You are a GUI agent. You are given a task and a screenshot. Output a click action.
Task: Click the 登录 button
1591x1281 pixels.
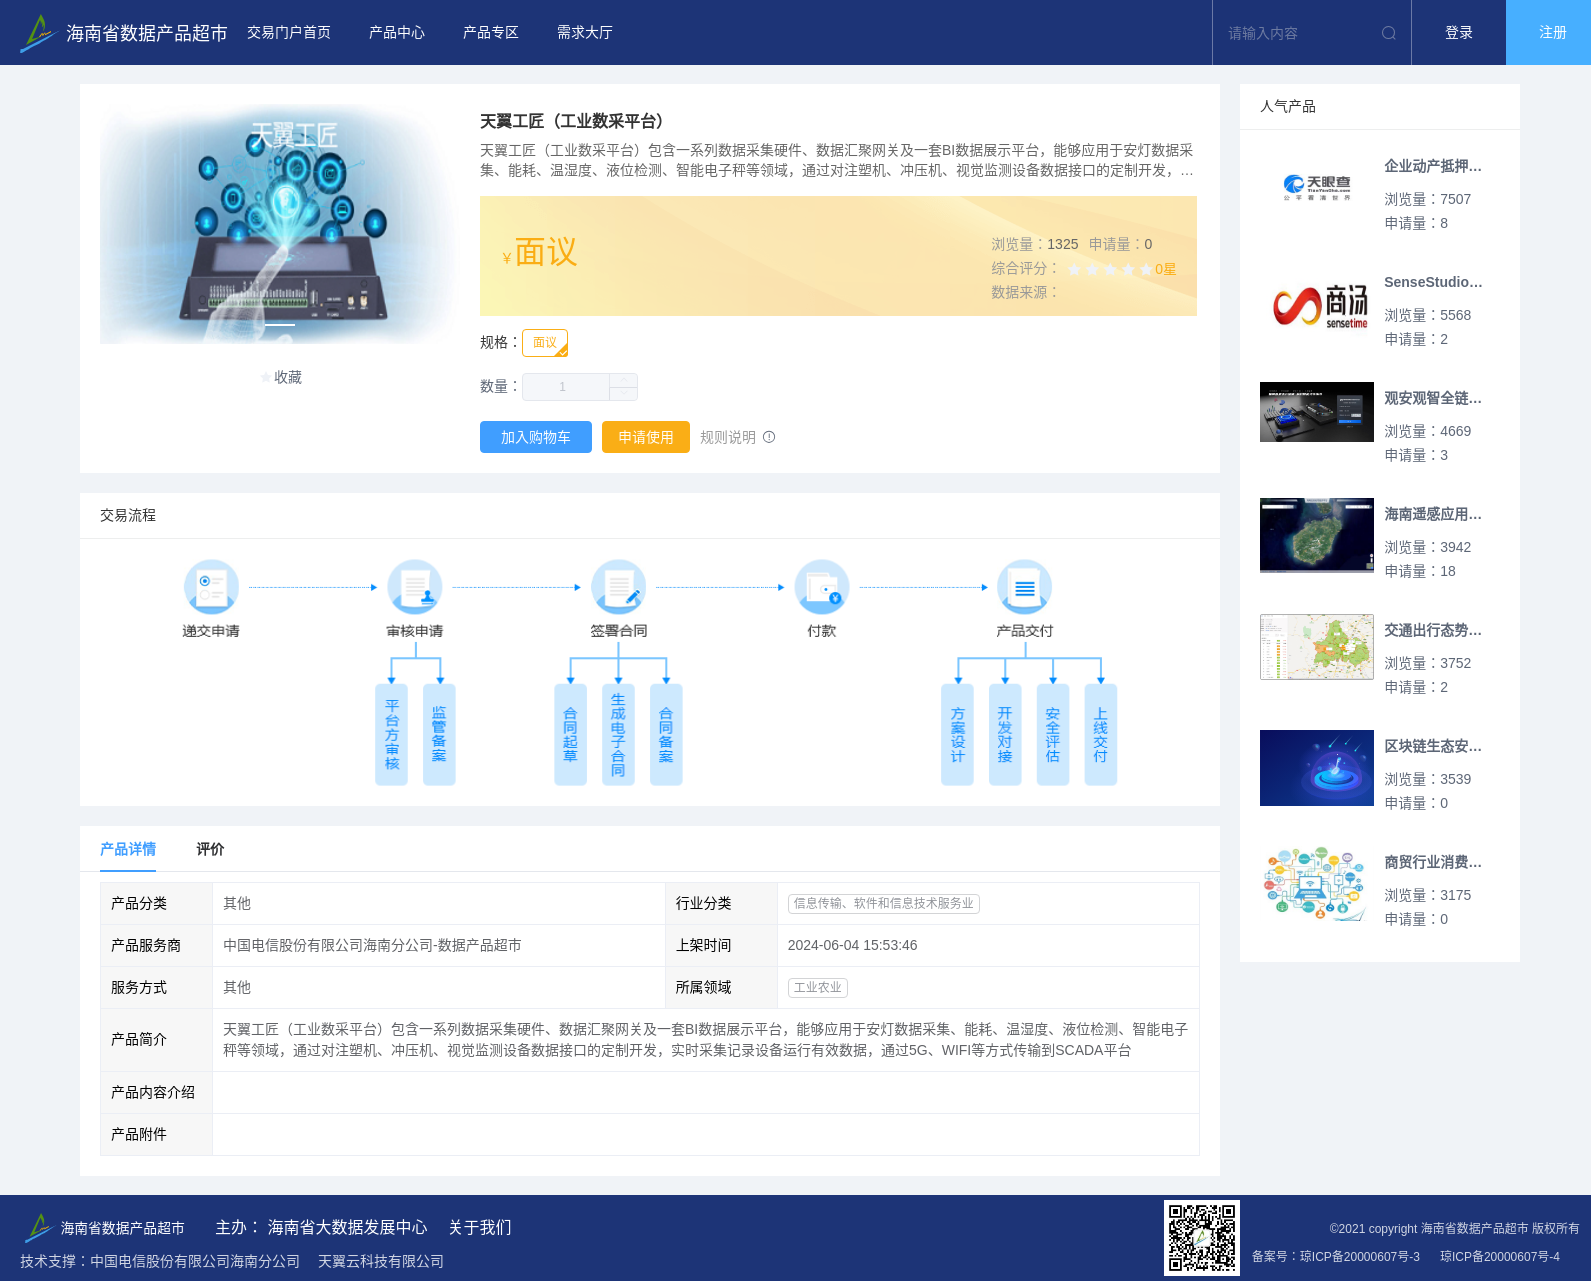coord(1459,33)
